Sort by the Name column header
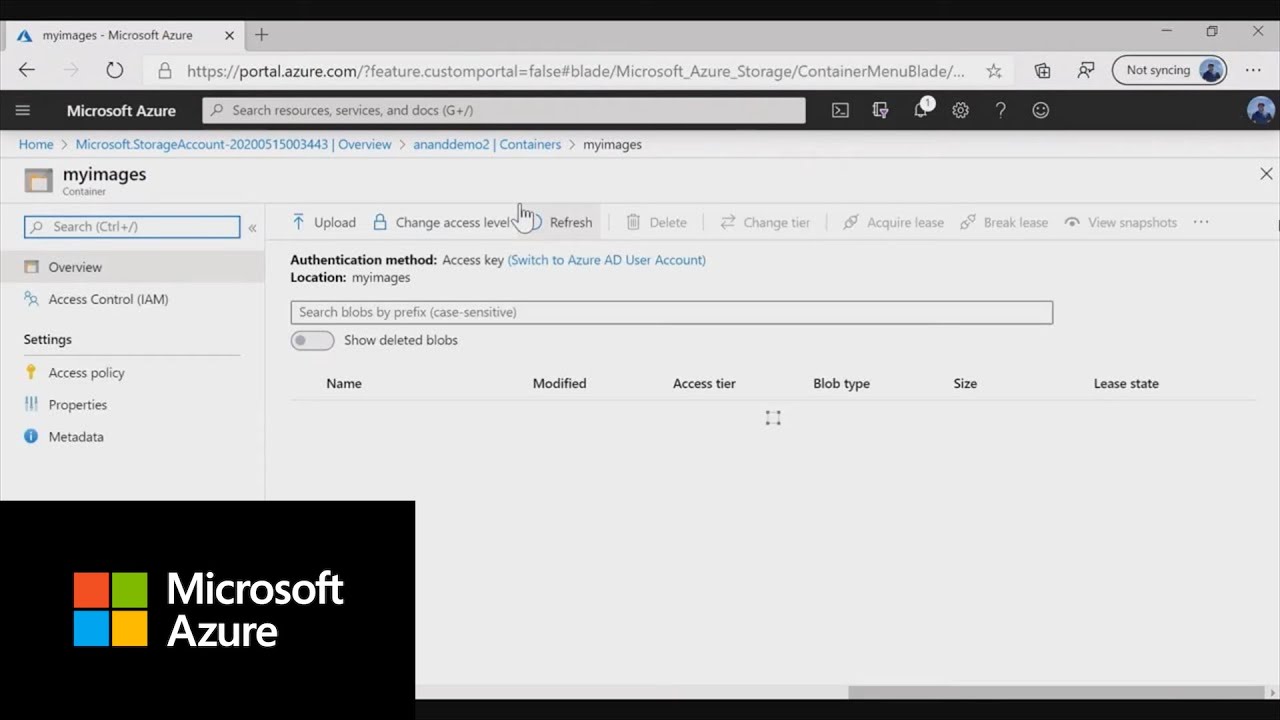1280x720 pixels. coord(344,383)
